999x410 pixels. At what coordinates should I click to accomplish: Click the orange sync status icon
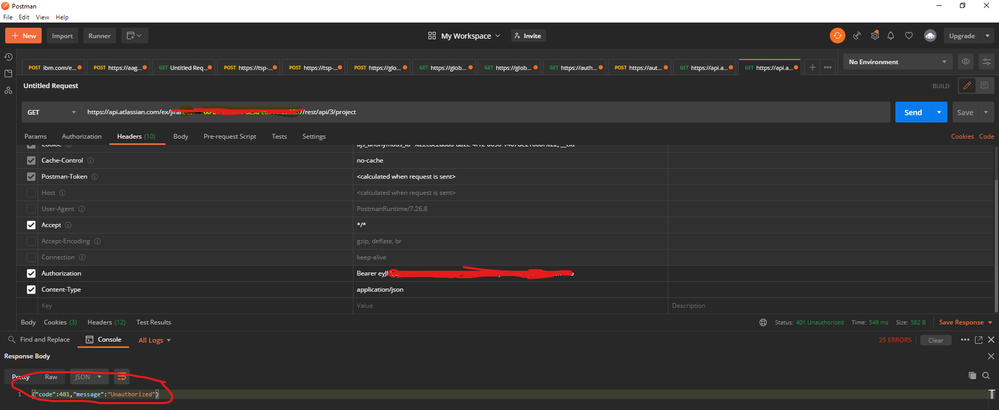tap(837, 36)
